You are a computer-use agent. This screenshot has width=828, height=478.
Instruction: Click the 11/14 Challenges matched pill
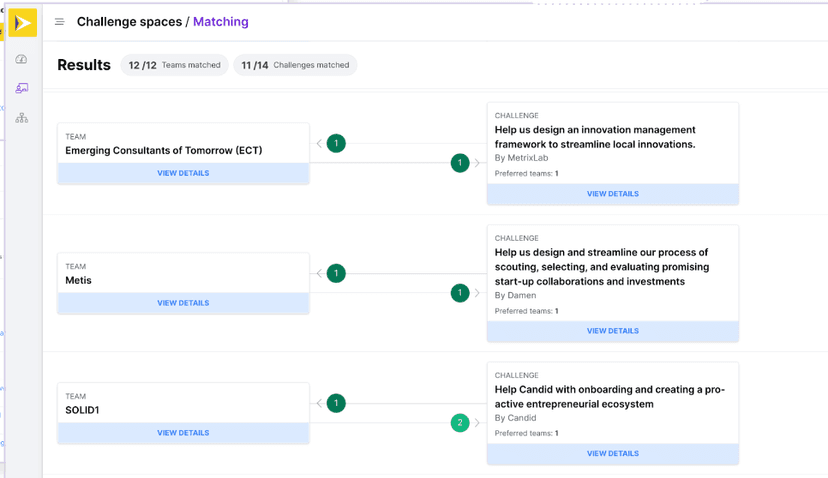coord(295,65)
